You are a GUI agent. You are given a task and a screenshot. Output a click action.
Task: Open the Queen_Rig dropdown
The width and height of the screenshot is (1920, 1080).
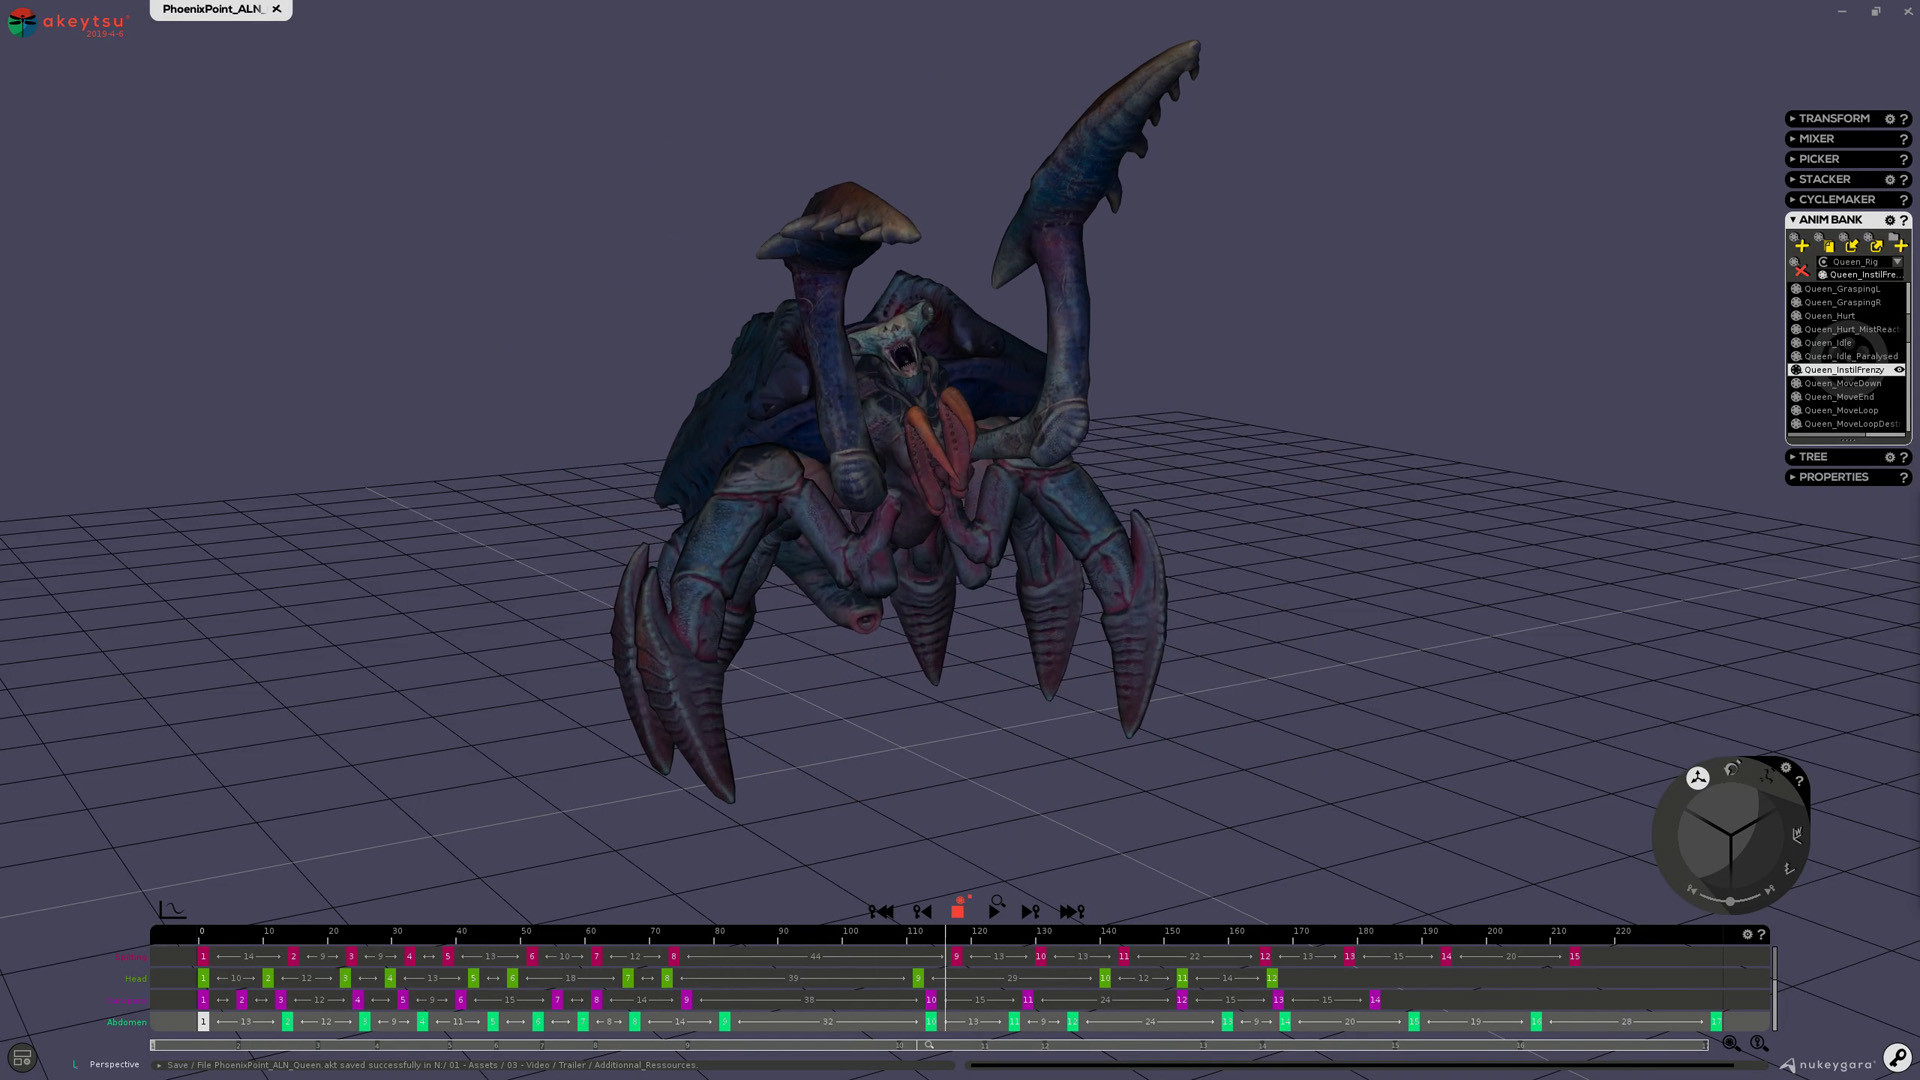coord(1897,262)
